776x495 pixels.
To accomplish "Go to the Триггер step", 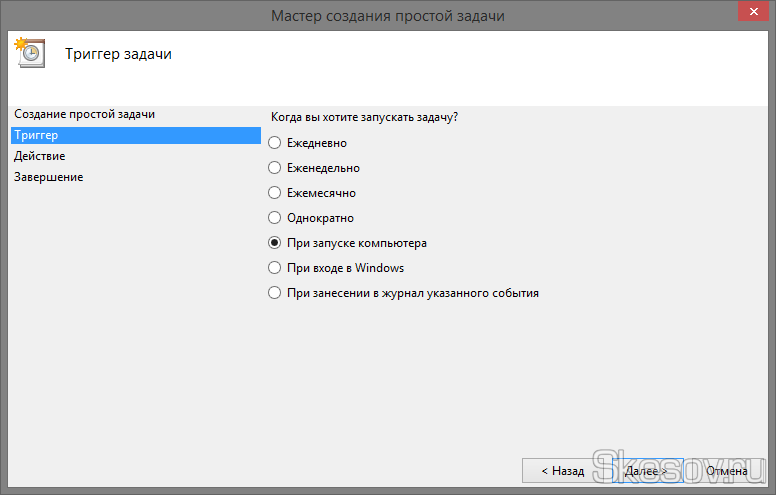I will [37, 135].
